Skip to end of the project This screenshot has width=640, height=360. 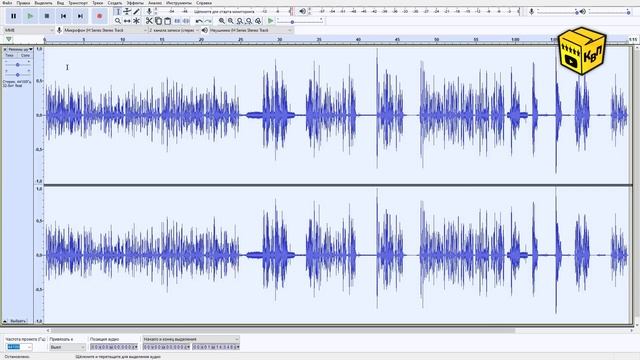[80, 16]
